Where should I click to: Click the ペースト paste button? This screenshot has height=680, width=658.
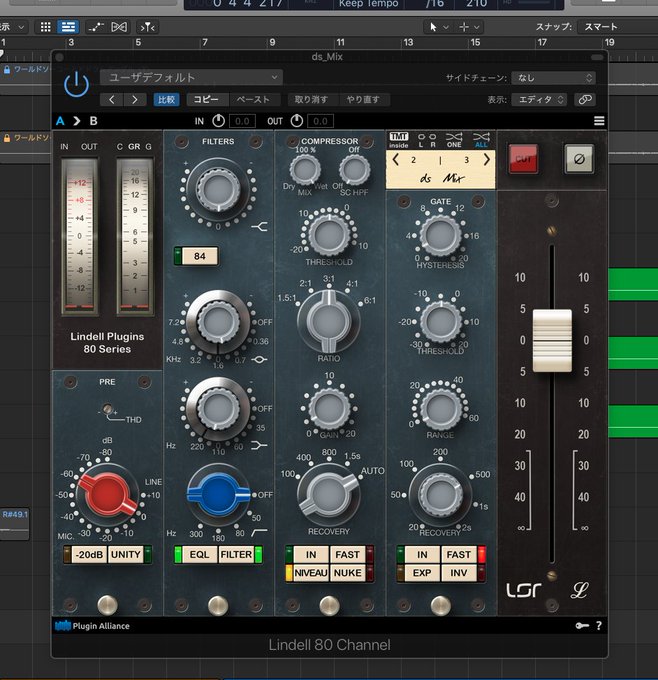(x=253, y=100)
